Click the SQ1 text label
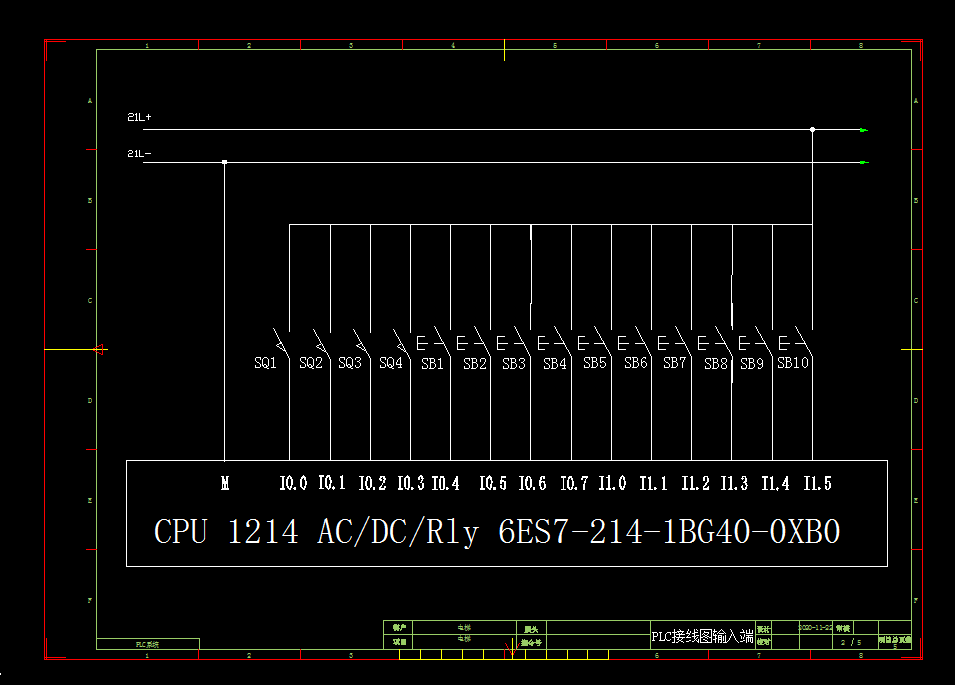This screenshot has height=685, width=955. pos(266,363)
